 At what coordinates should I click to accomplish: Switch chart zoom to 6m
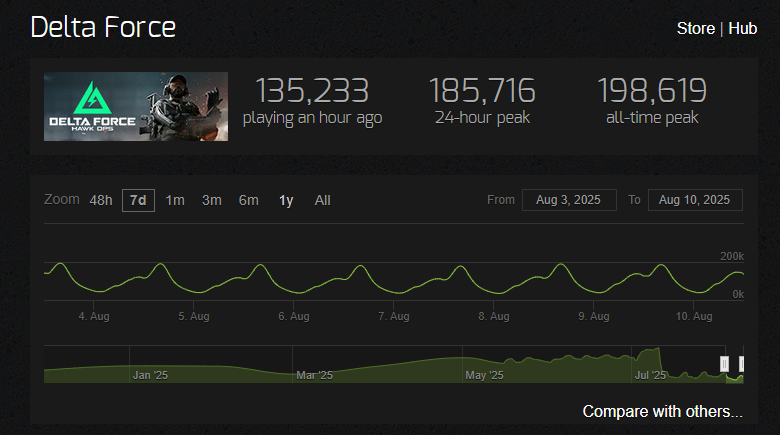[x=248, y=201]
